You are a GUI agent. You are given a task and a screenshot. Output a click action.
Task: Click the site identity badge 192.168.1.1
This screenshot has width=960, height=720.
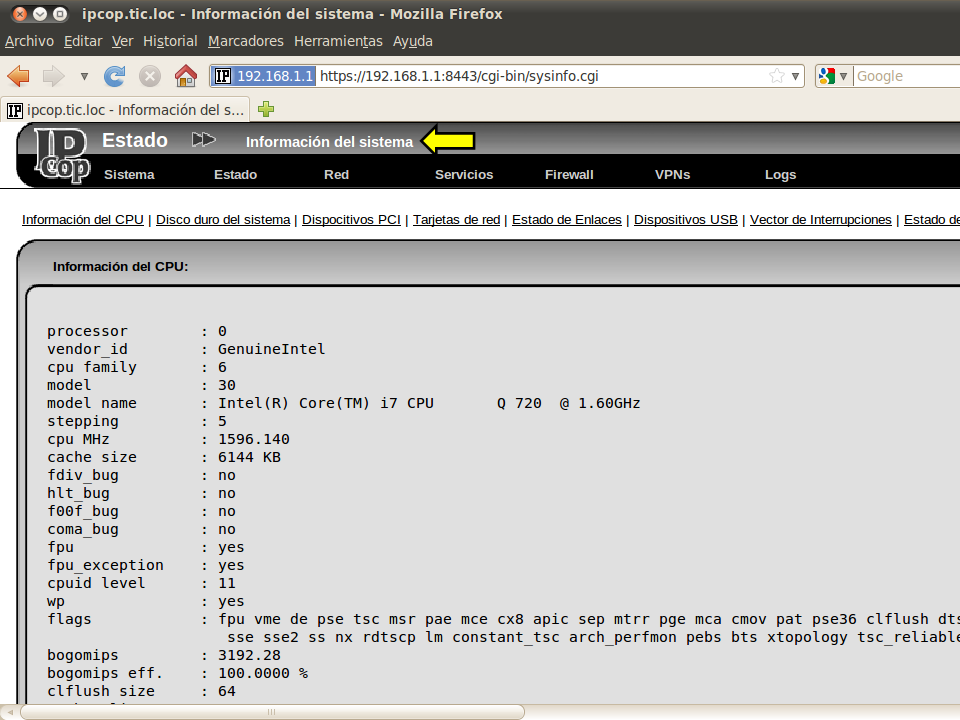[264, 76]
